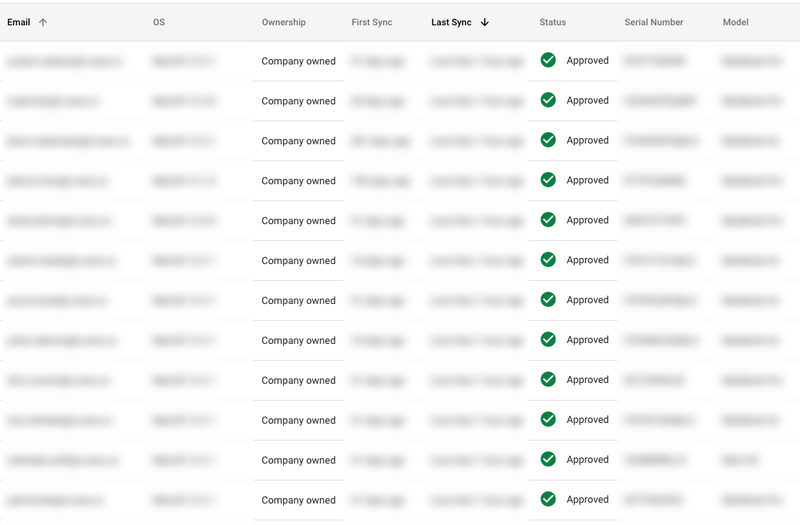
Task: Select Company owned cell in second row
Action: click(298, 101)
